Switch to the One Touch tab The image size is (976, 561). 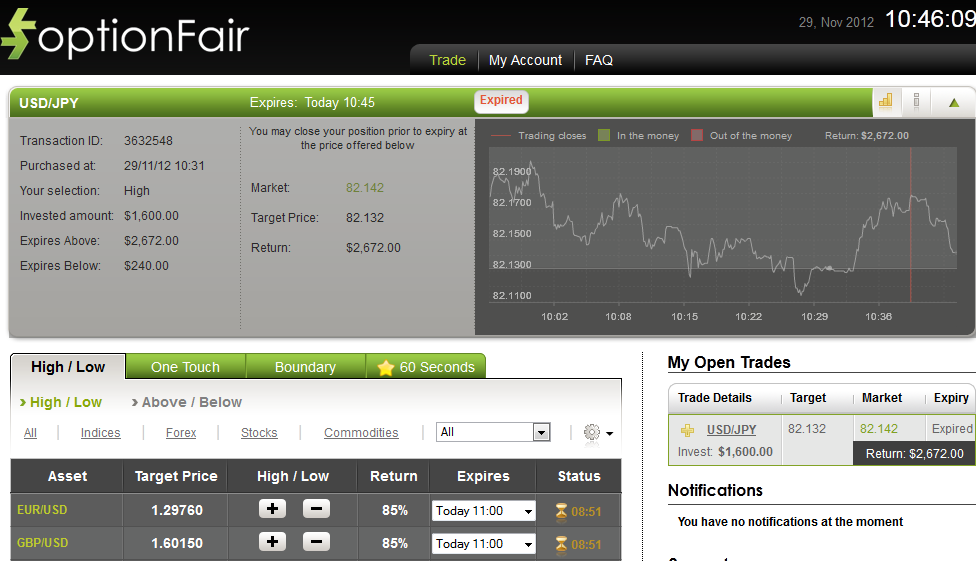[185, 367]
